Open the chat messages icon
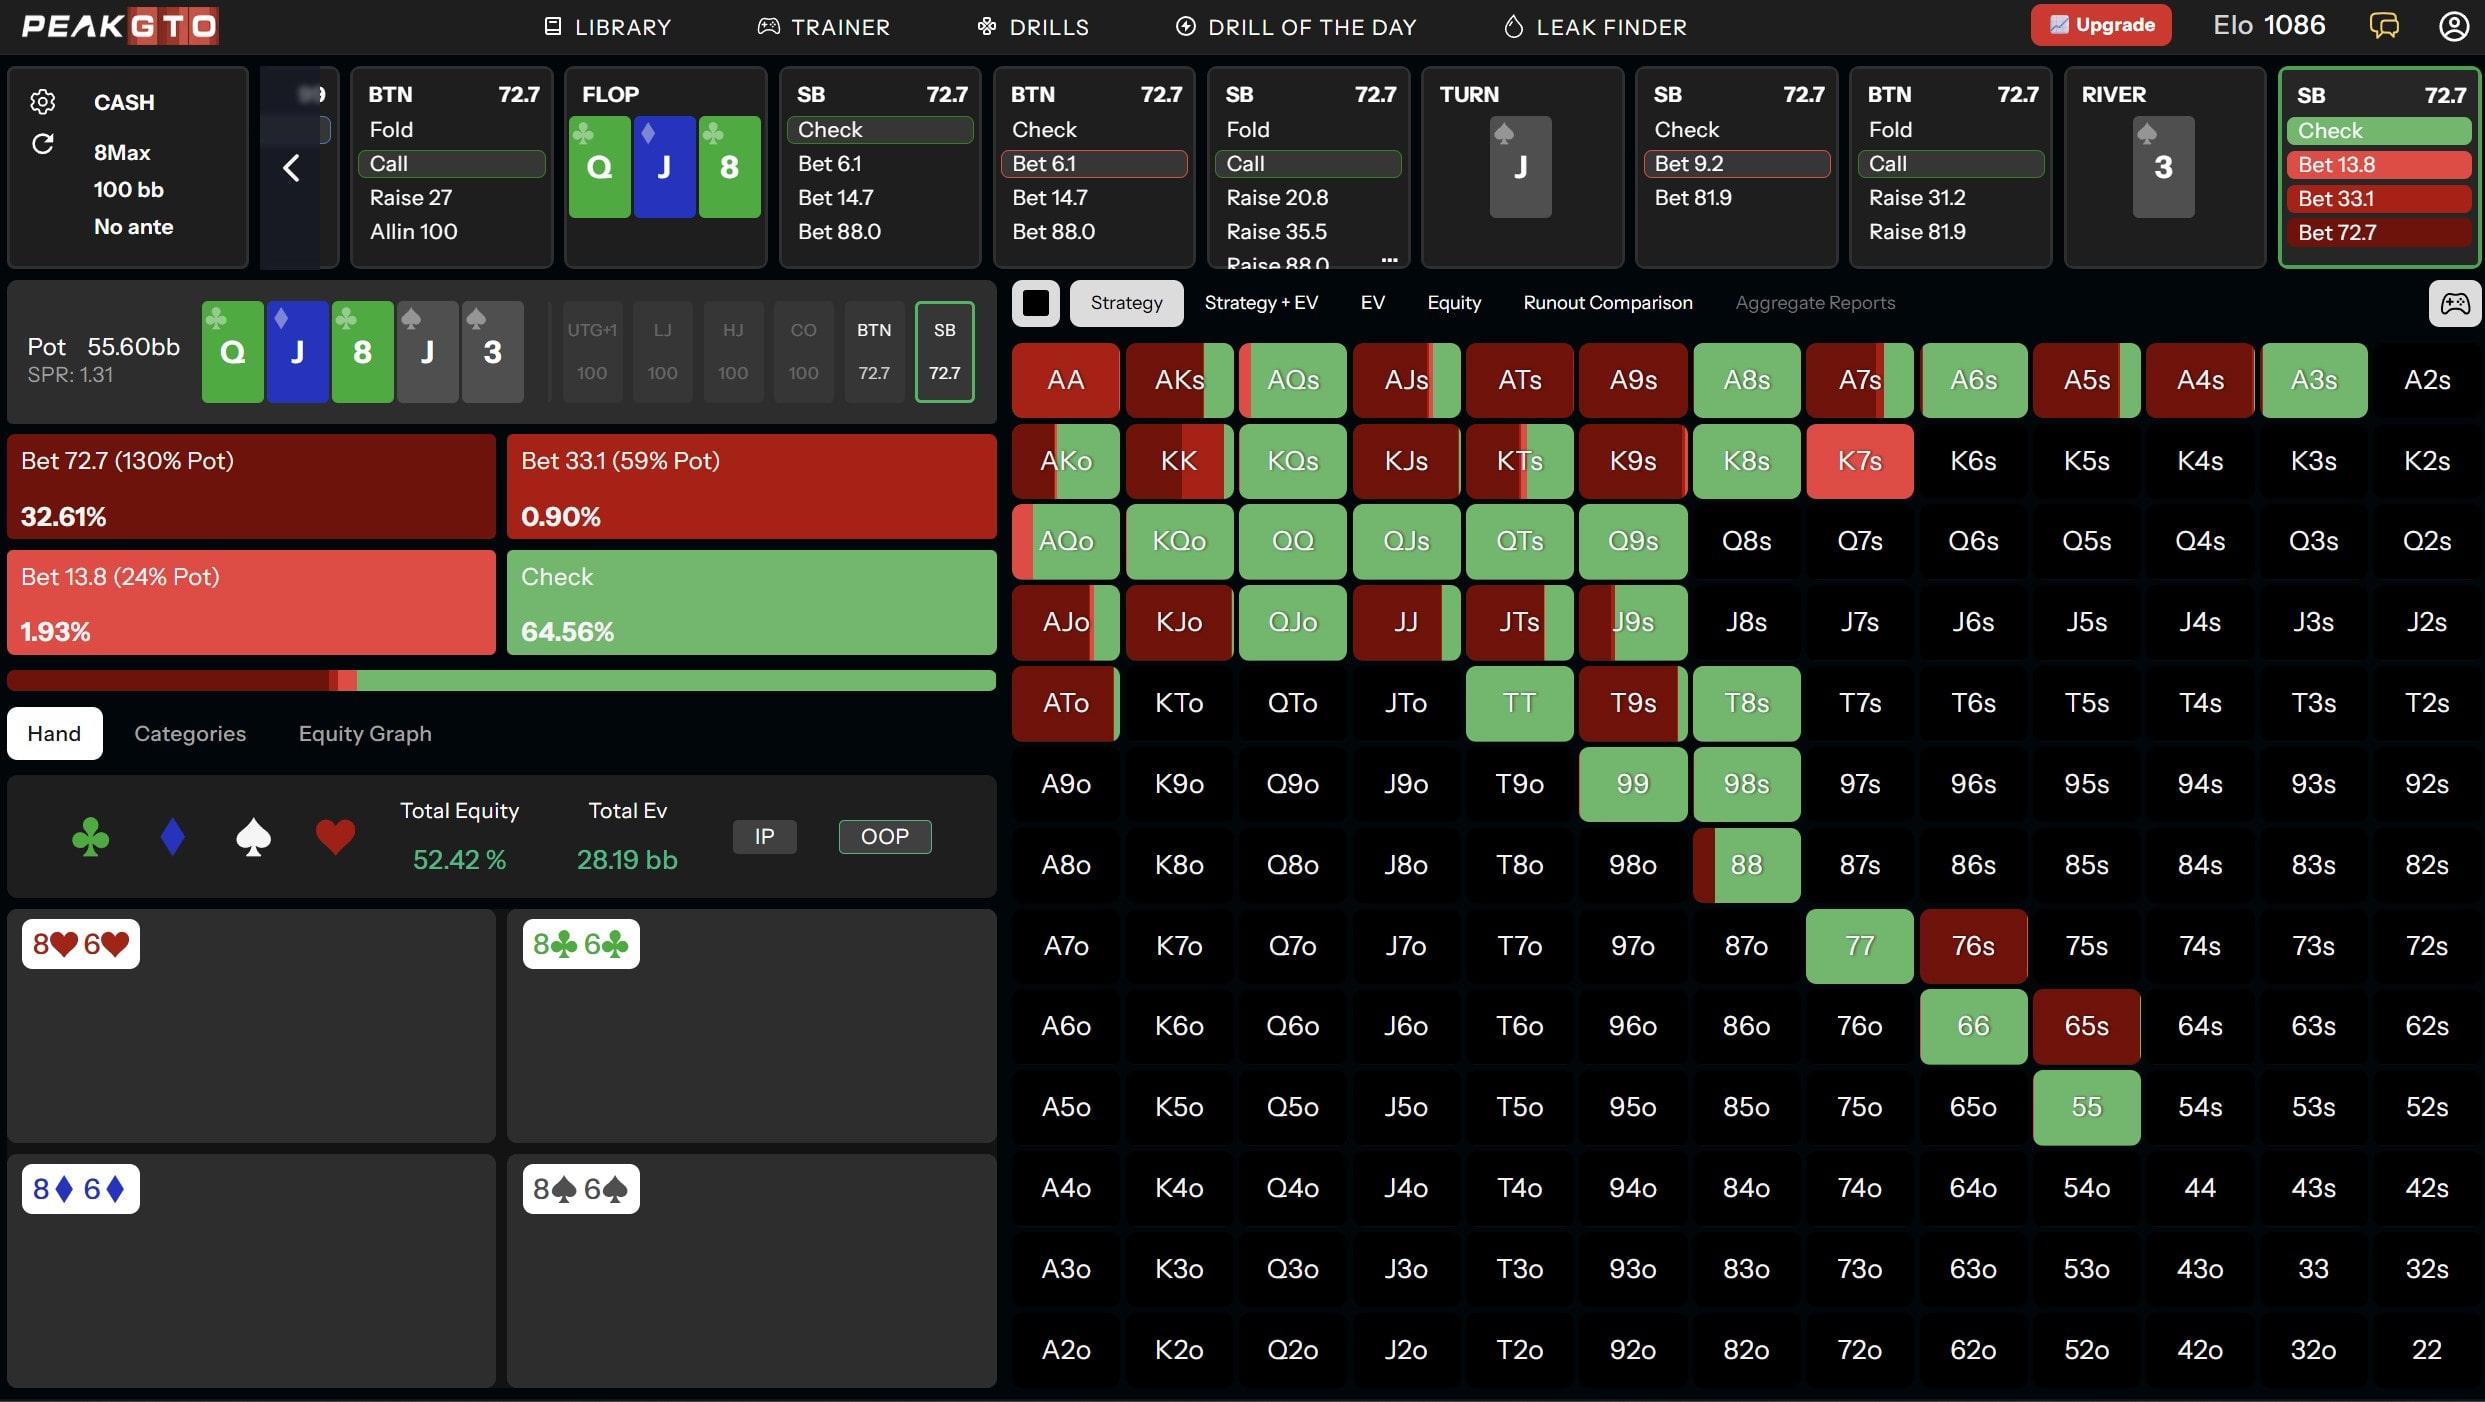2485x1402 pixels. (x=2384, y=26)
